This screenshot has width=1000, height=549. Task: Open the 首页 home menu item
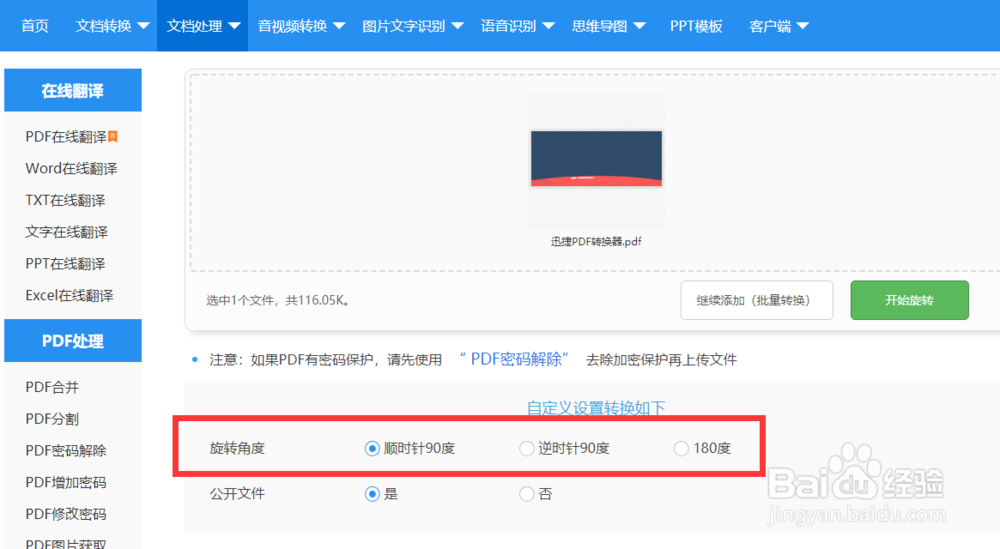[x=34, y=26]
